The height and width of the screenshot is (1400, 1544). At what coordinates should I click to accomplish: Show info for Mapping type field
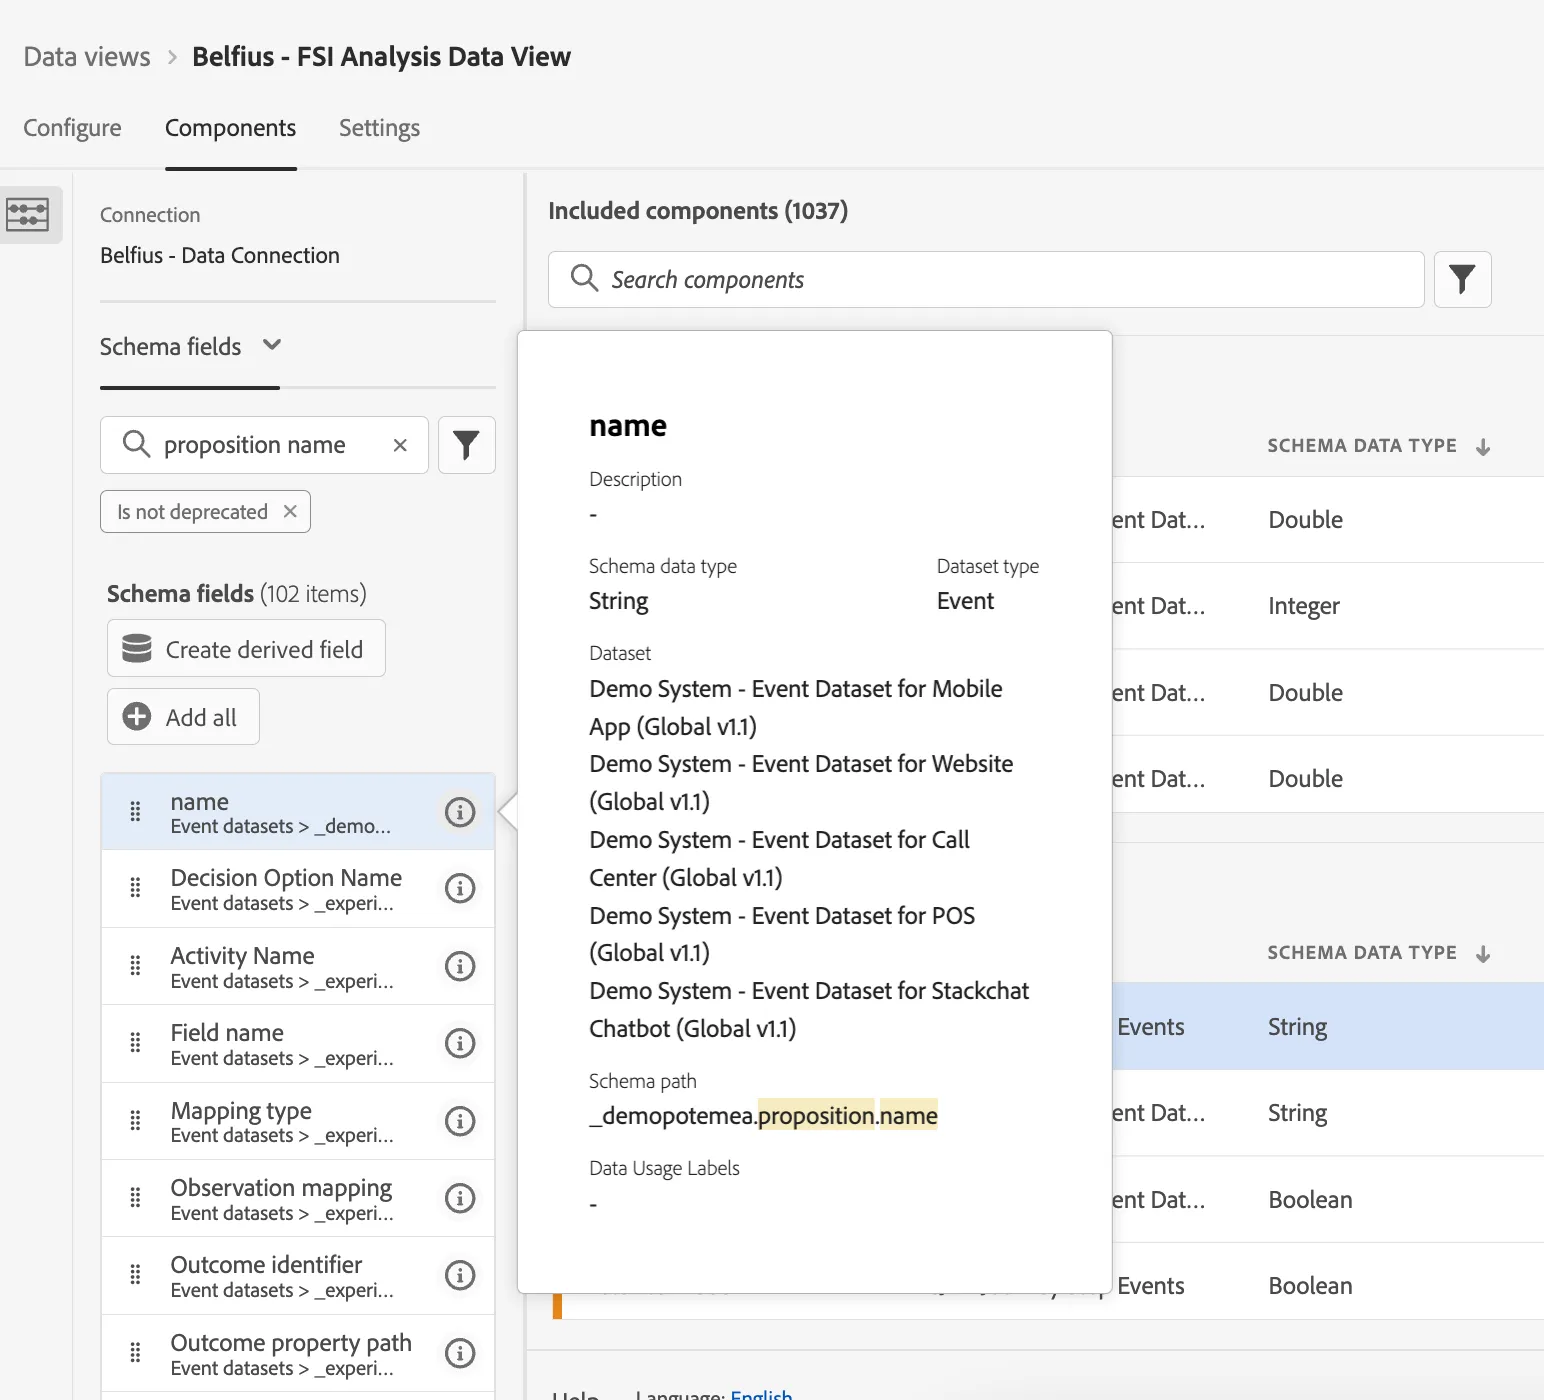(x=459, y=1121)
